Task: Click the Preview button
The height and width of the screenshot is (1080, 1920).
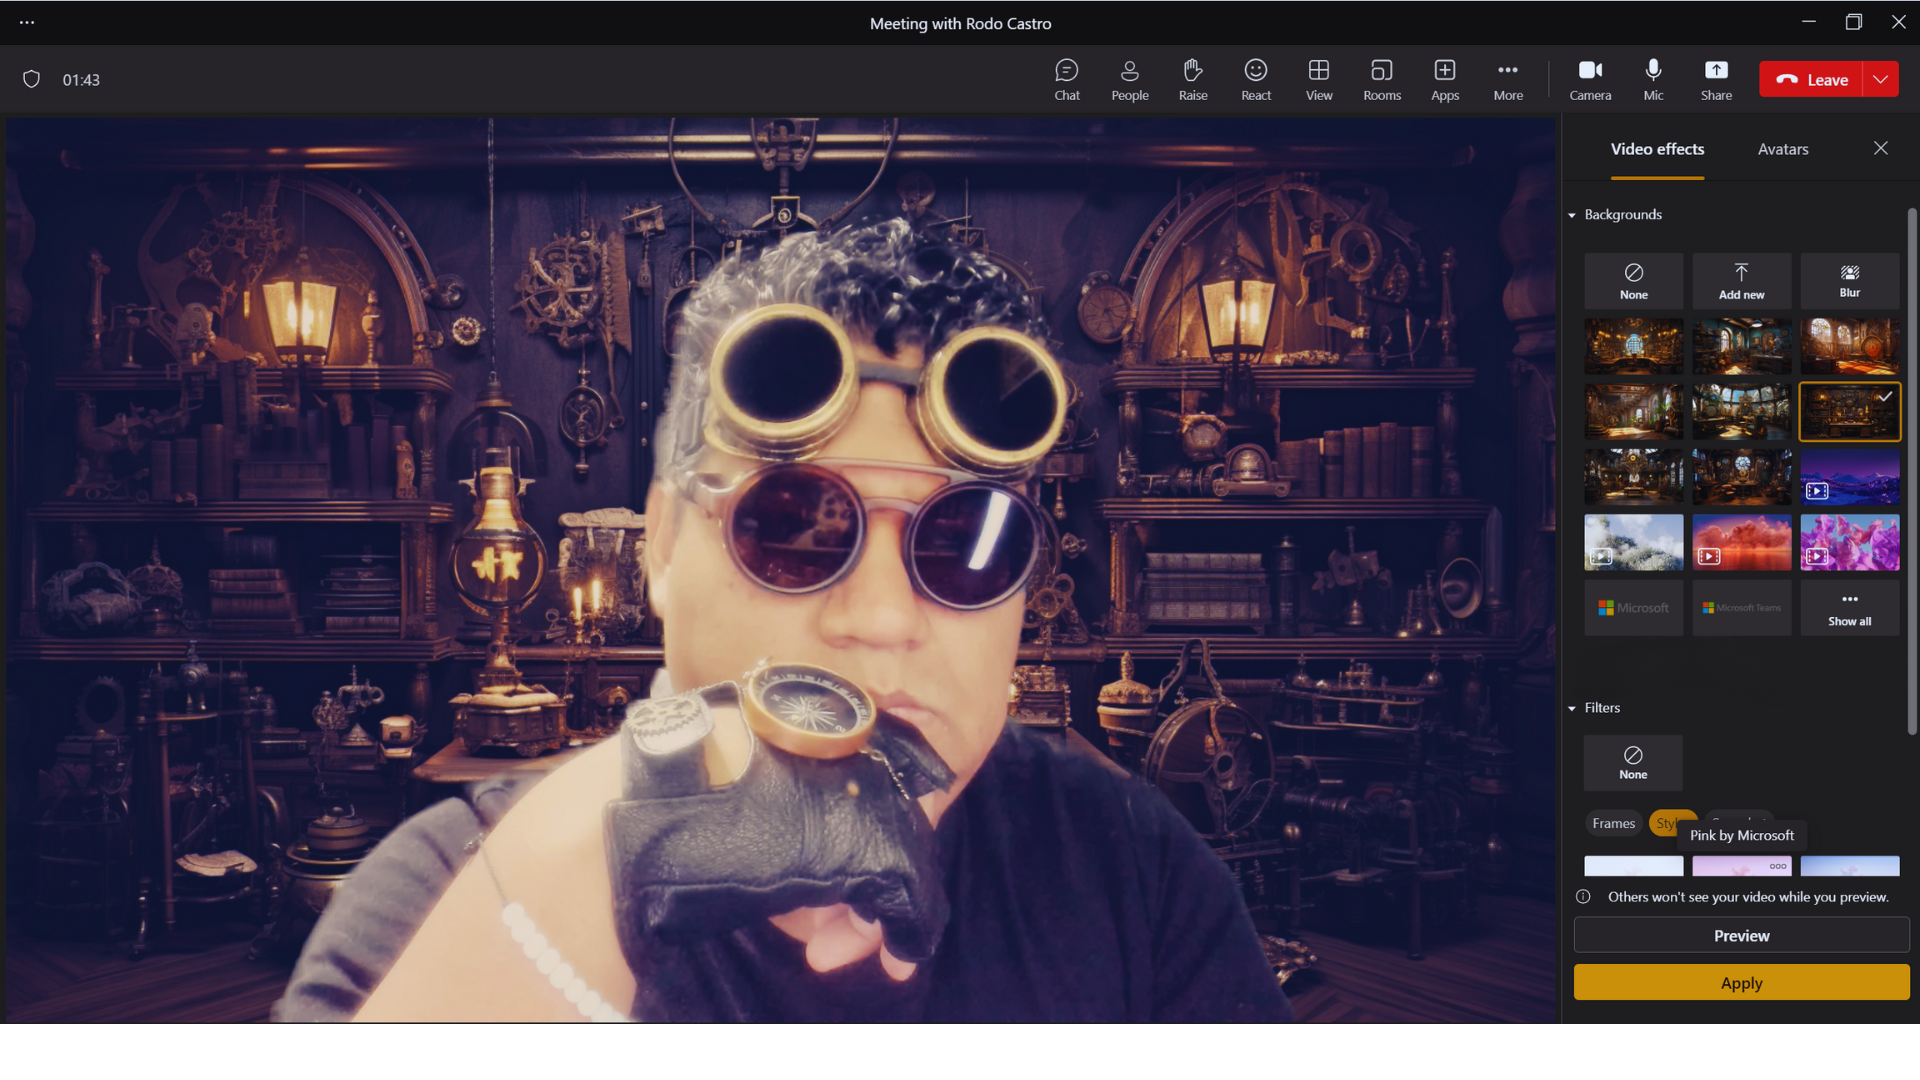Action: (1740, 936)
